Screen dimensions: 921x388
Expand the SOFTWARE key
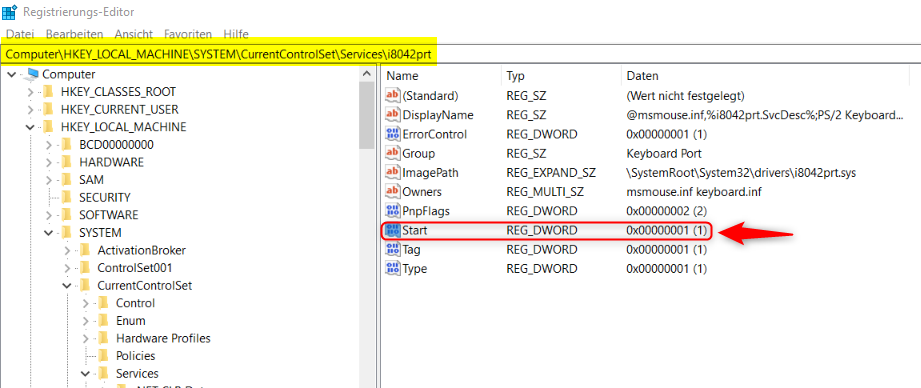pos(49,215)
